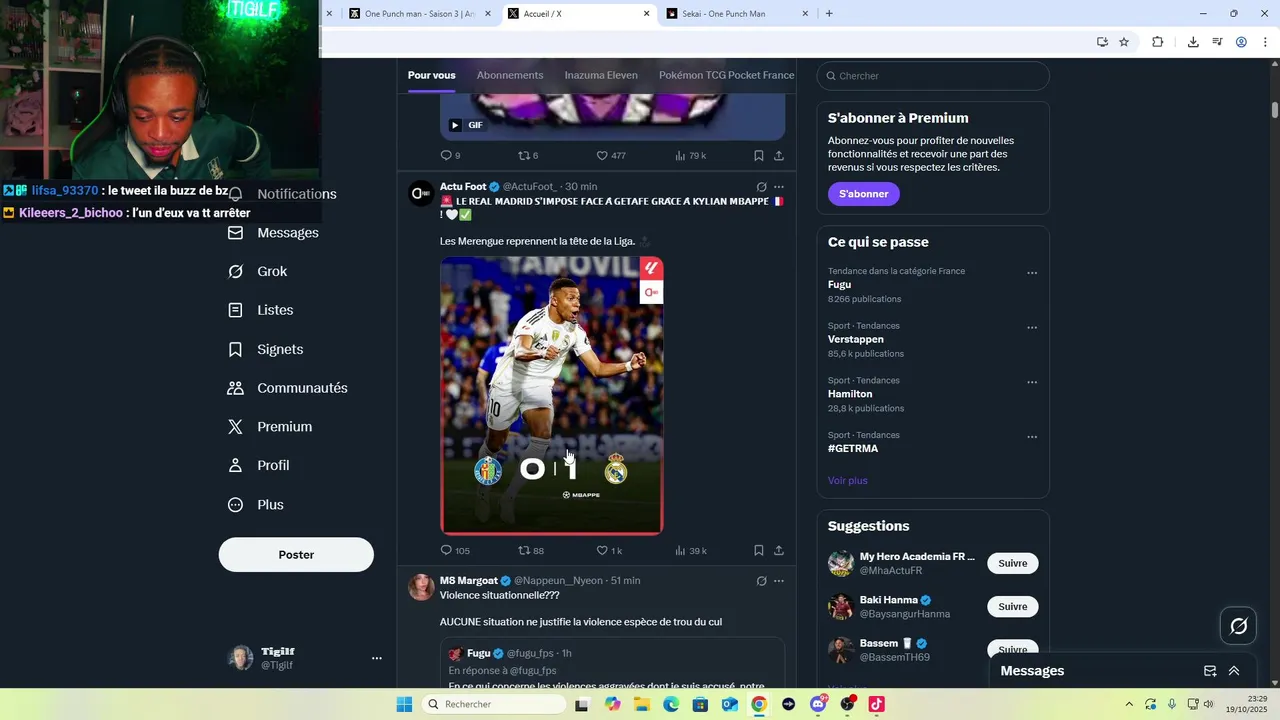This screenshot has width=1280, height=720.
Task: Open options for #GETRMA trend
Action: pyautogui.click(x=1032, y=437)
